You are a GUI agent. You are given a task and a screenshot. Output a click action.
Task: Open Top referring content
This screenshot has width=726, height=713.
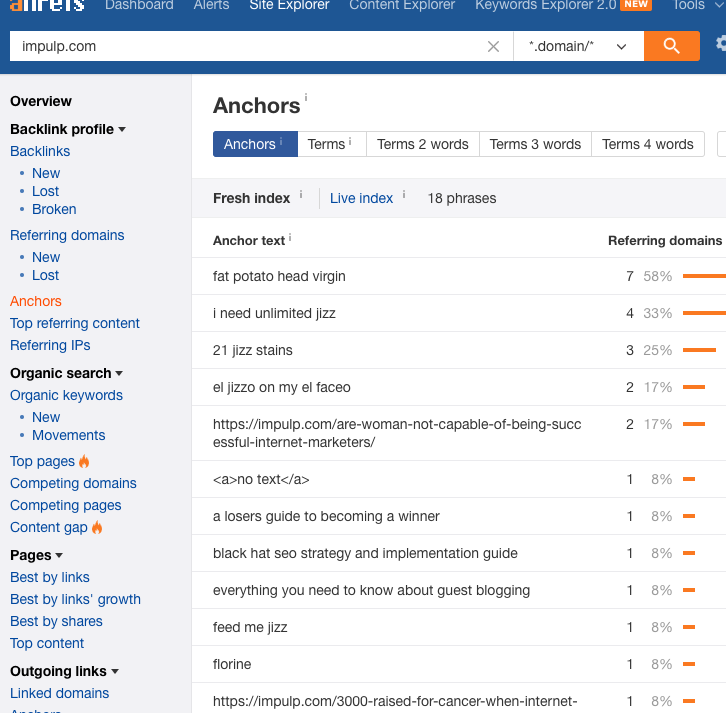tap(75, 323)
